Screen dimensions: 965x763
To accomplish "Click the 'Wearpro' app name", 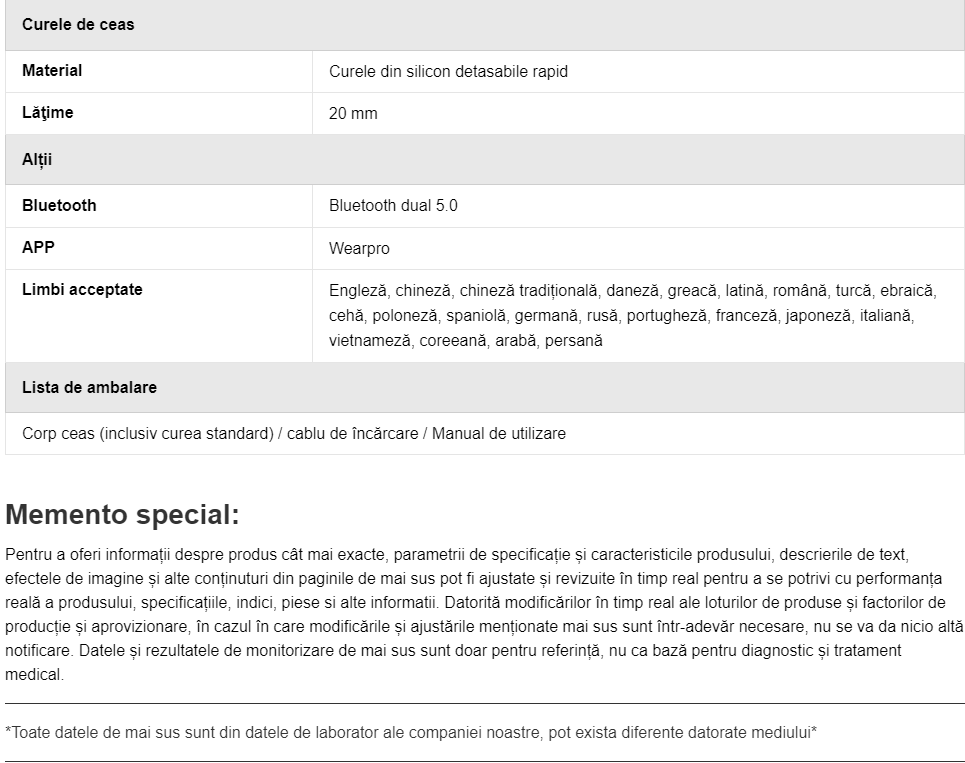I will pos(359,249).
